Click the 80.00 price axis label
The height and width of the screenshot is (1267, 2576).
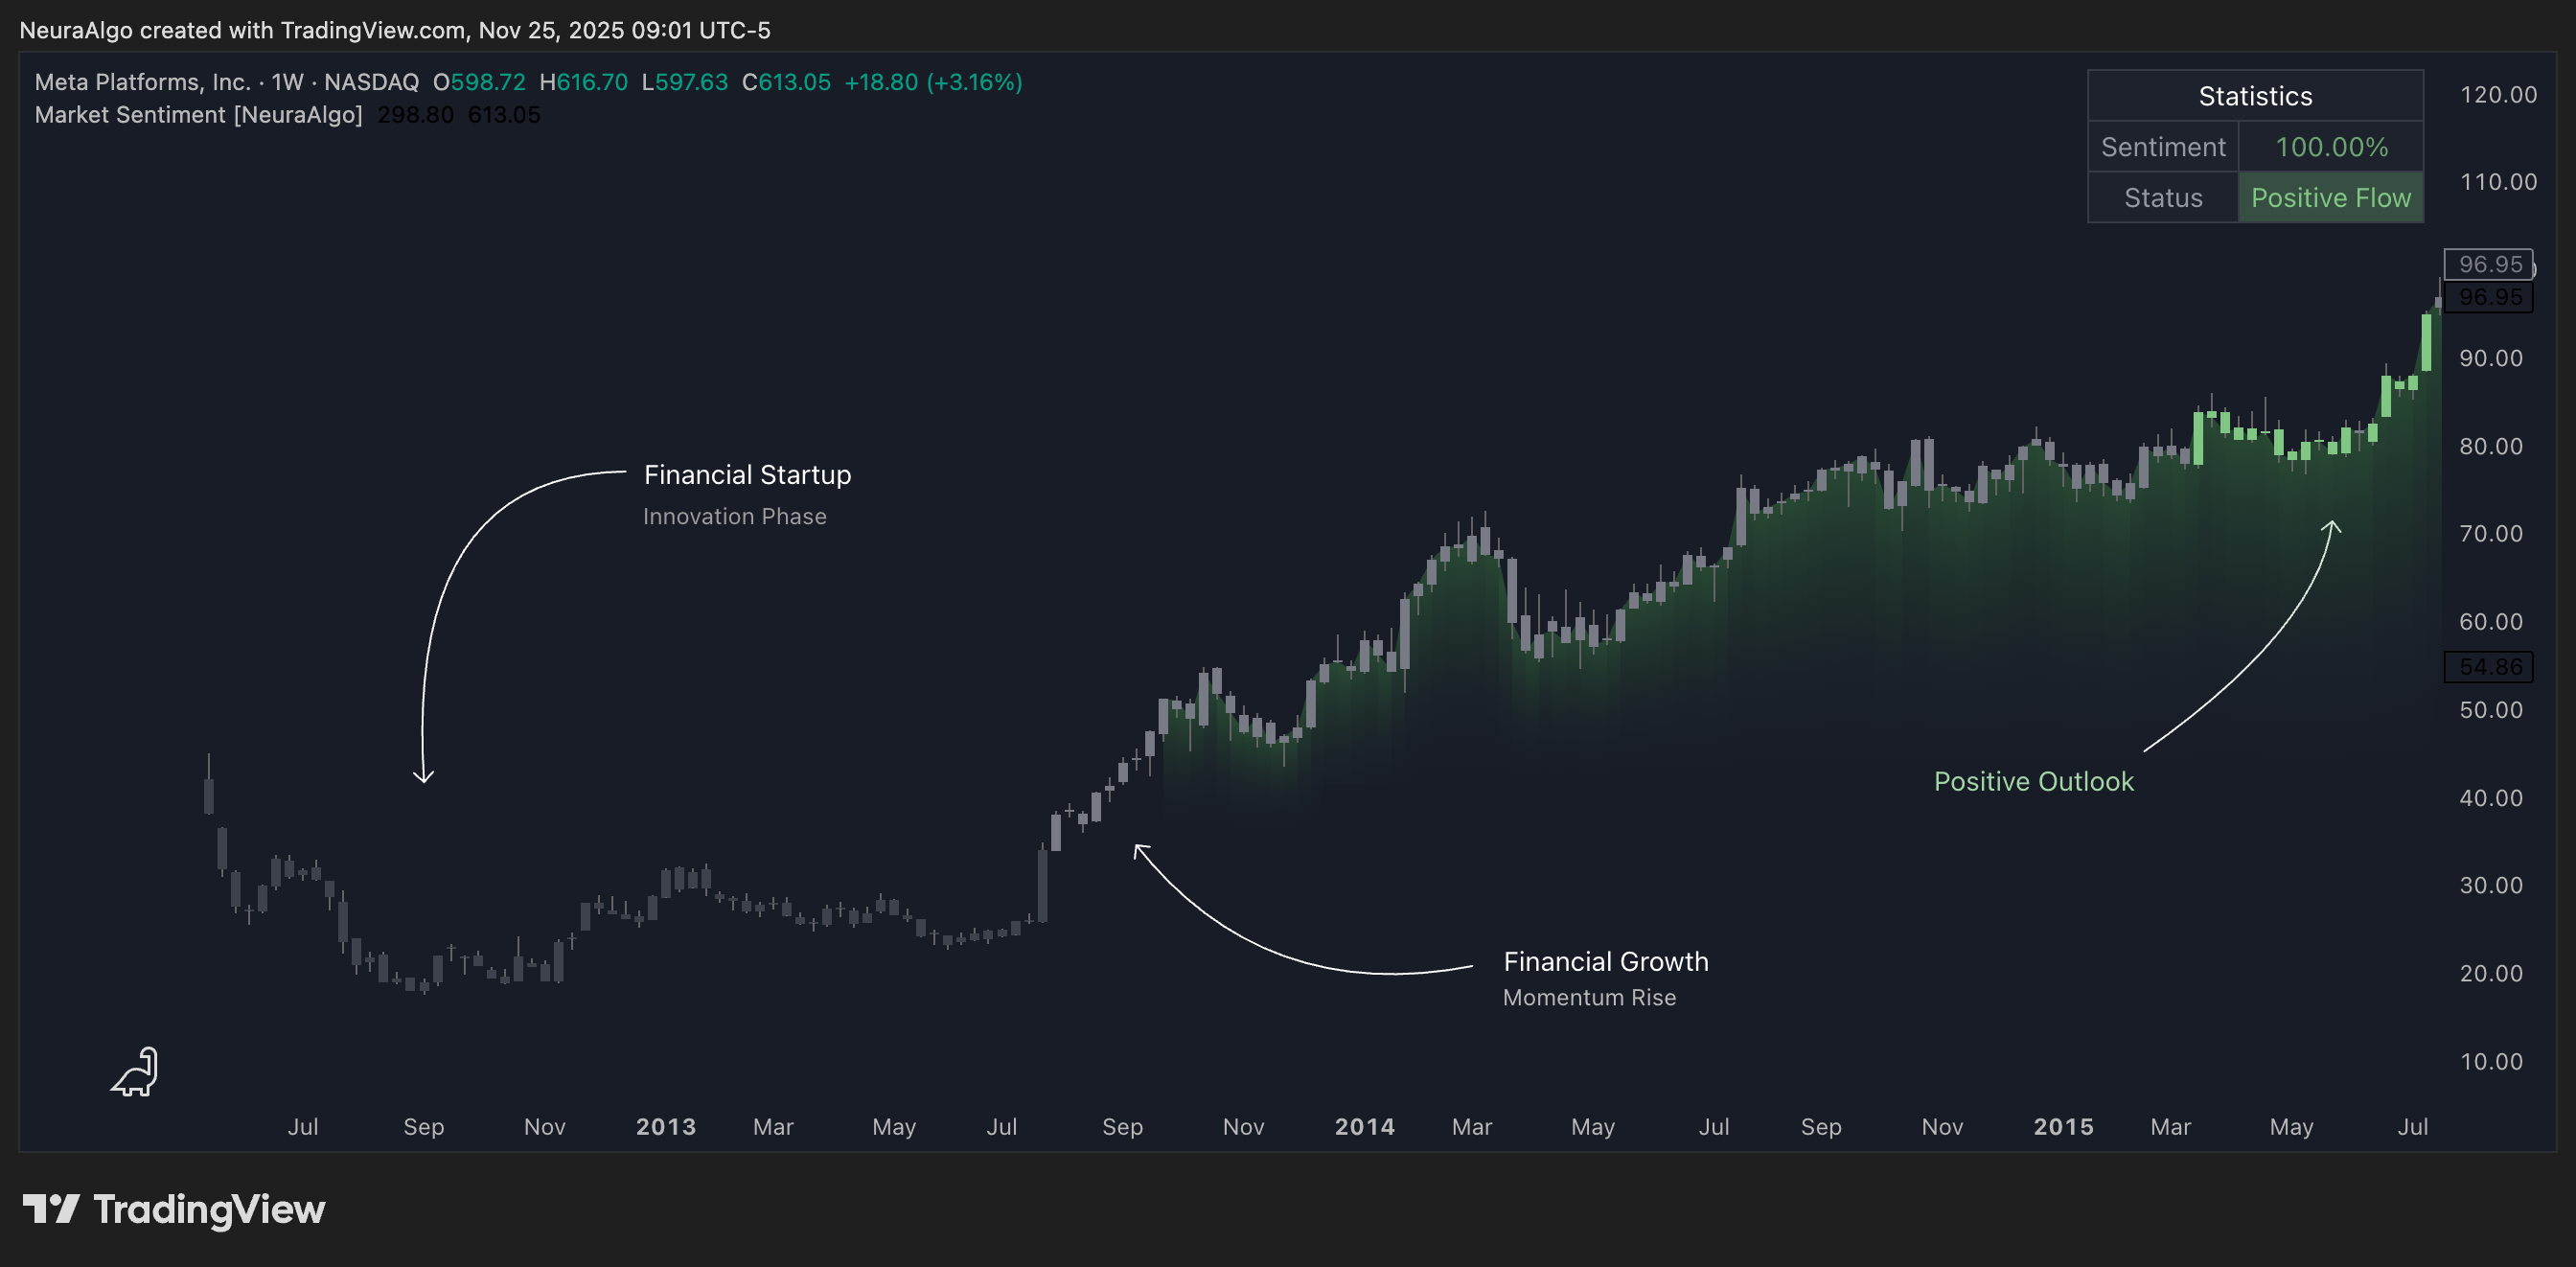coord(2491,446)
